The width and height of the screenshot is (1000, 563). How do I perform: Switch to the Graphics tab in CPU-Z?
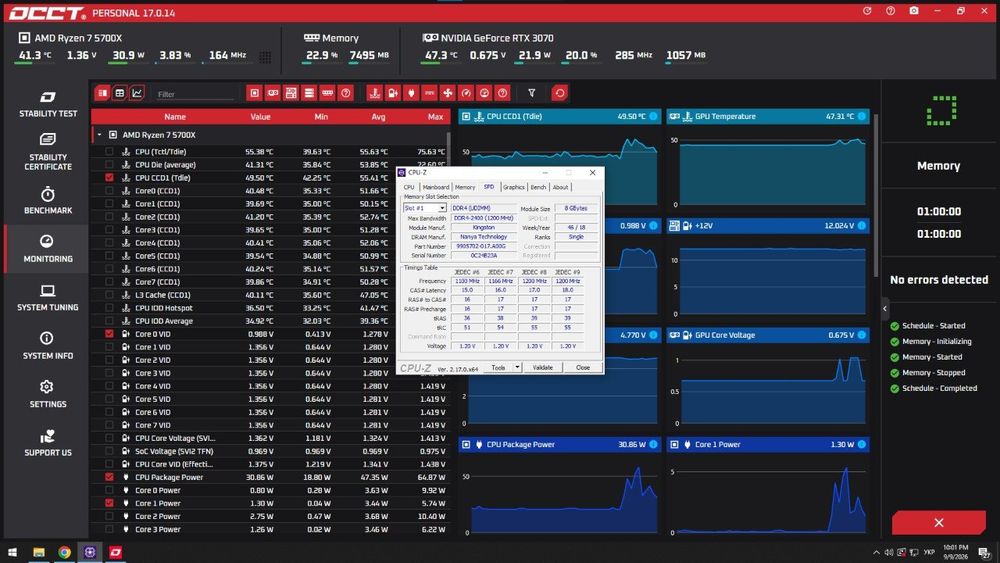pyautogui.click(x=513, y=187)
